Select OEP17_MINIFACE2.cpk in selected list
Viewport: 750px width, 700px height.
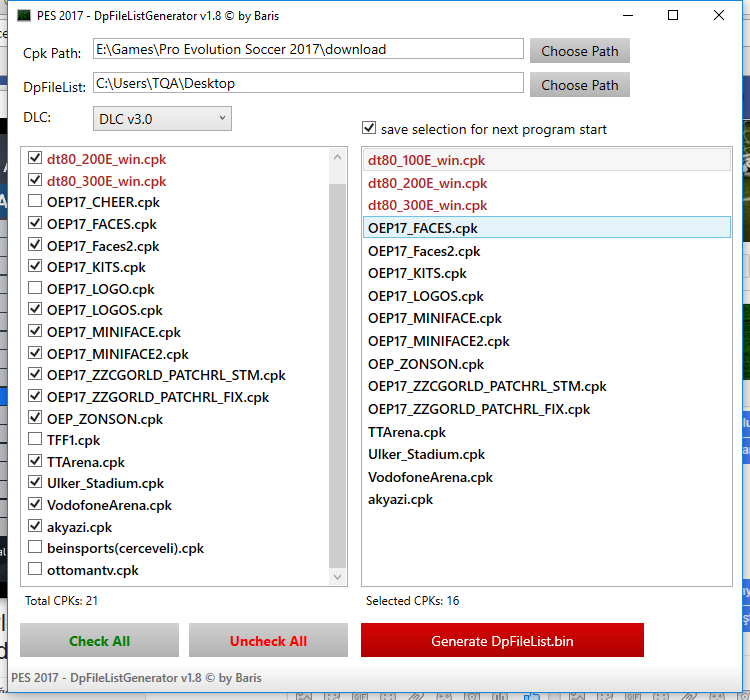(x=547, y=341)
